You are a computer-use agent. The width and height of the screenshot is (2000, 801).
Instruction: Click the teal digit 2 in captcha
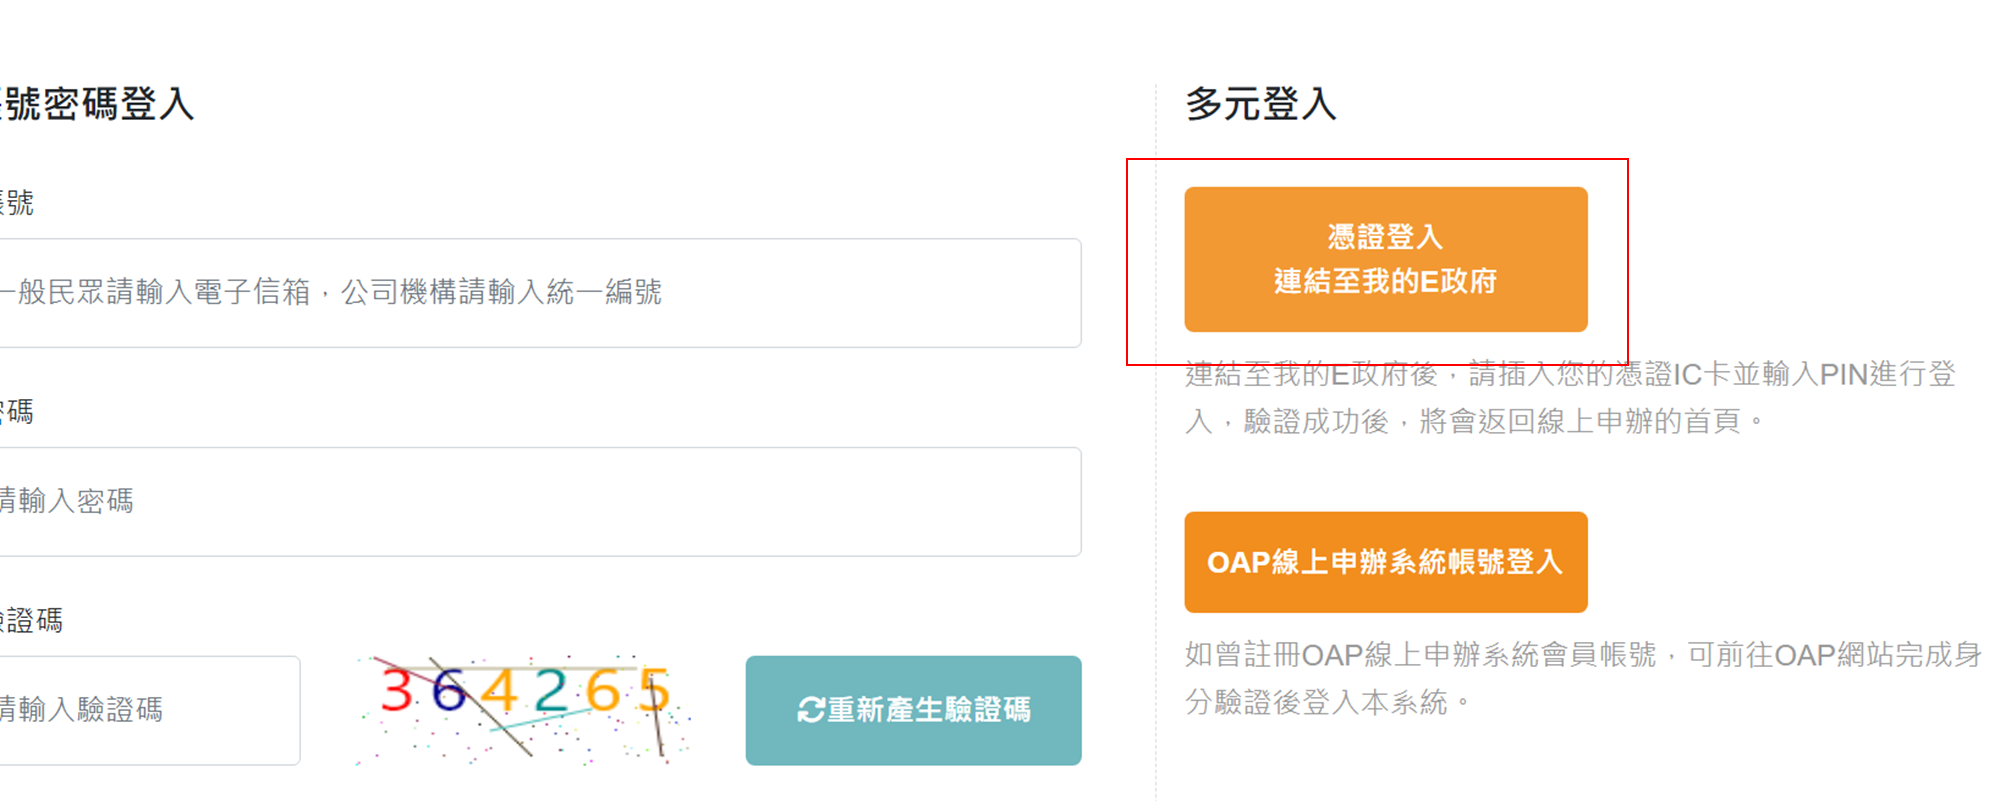pos(550,691)
